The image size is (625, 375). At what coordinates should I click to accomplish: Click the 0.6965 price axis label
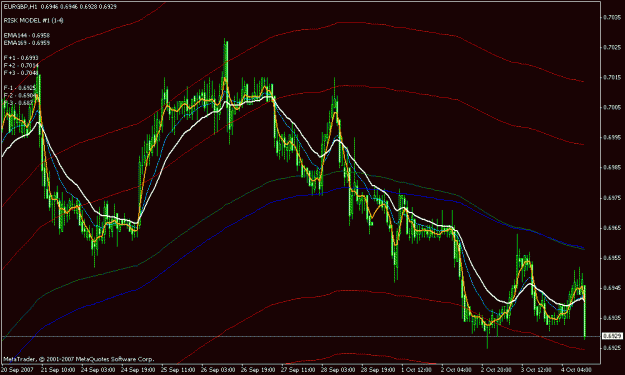coord(611,228)
